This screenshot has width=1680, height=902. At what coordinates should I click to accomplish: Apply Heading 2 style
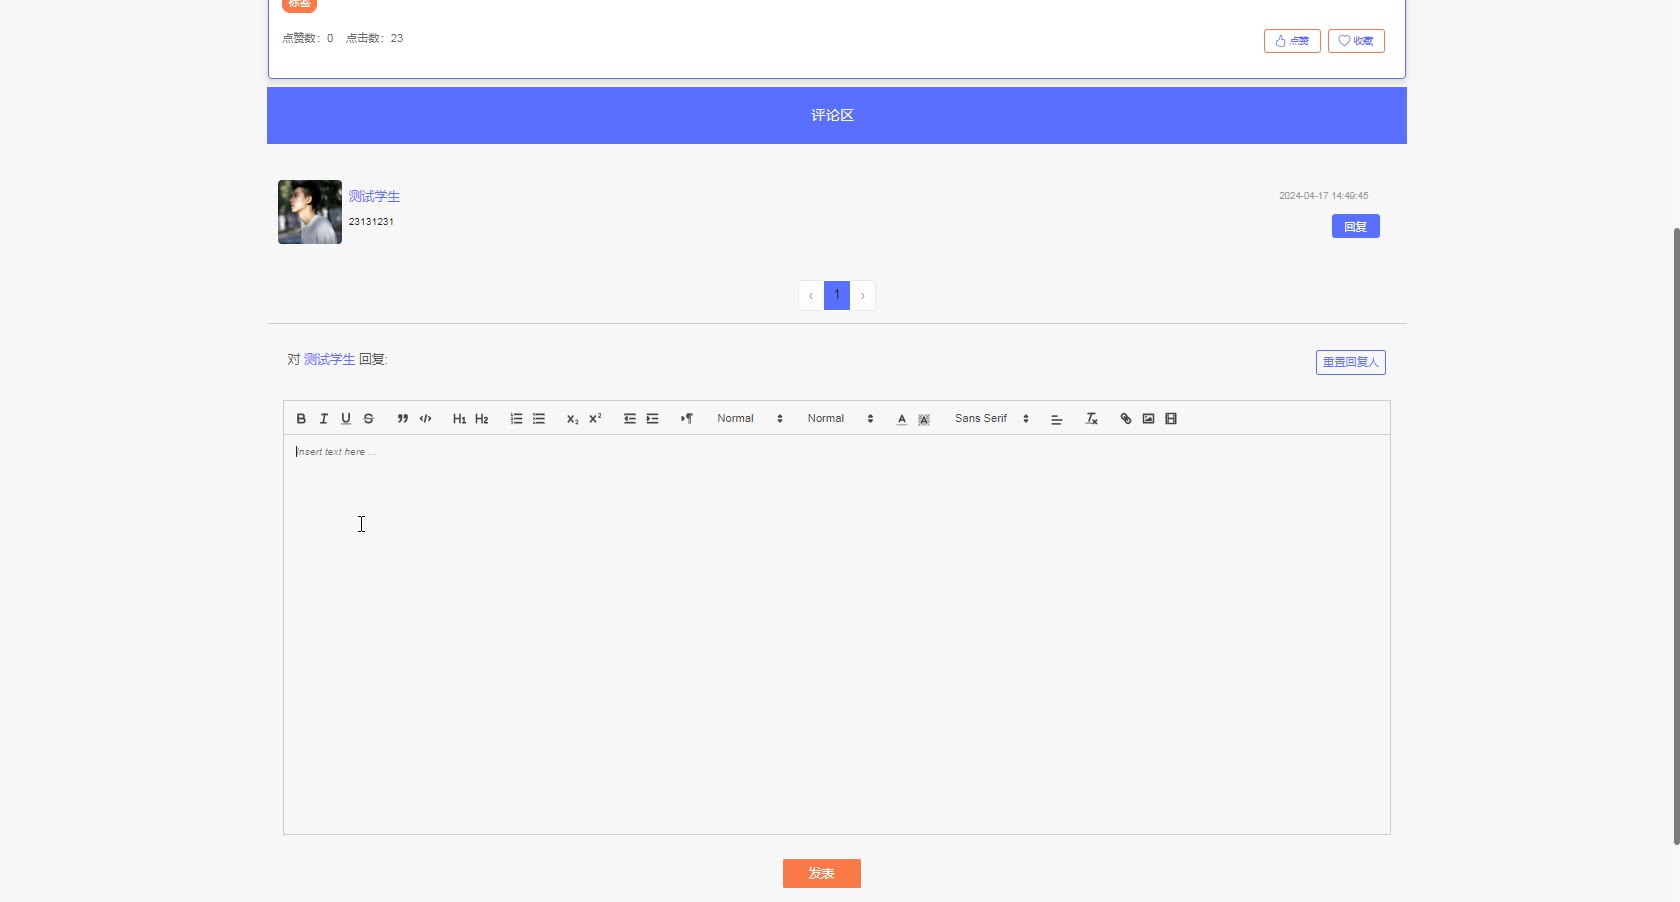[482, 419]
